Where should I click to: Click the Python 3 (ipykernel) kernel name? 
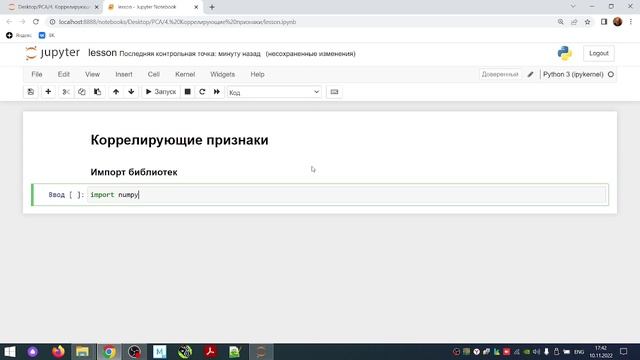(573, 74)
